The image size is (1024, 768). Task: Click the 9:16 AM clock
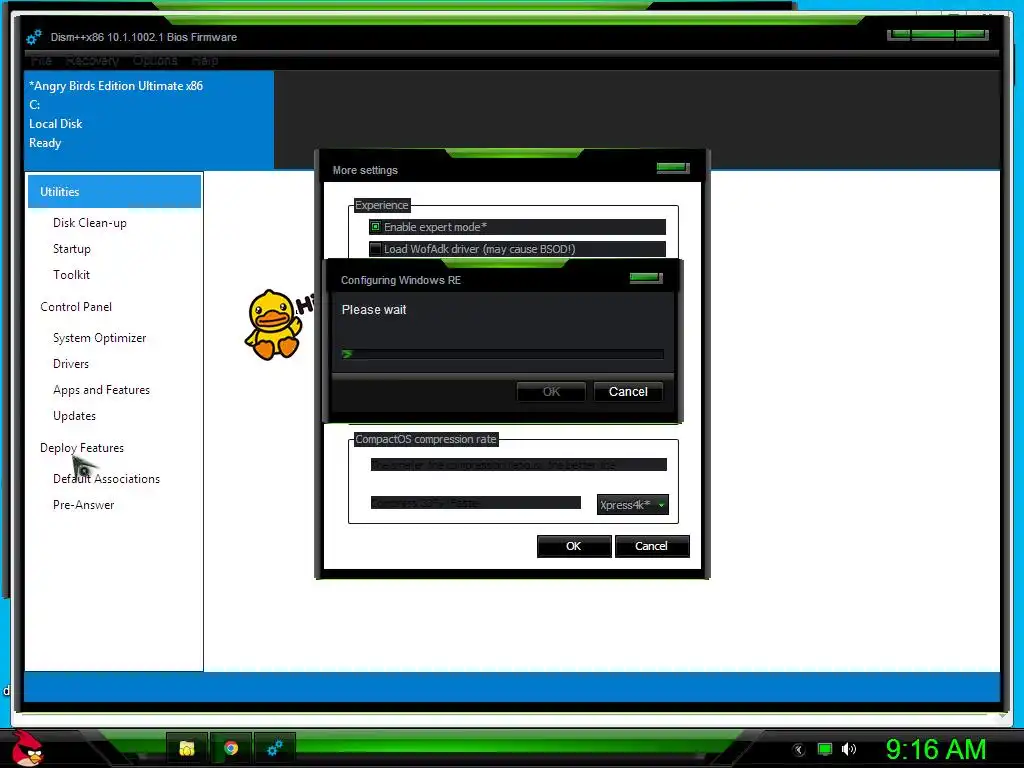pos(935,749)
